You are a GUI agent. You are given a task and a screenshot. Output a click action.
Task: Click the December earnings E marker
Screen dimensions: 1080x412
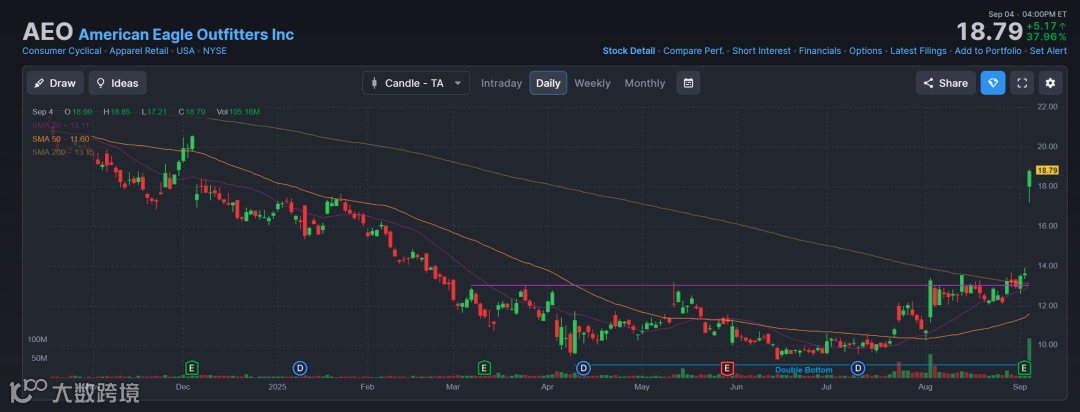pyautogui.click(x=192, y=369)
